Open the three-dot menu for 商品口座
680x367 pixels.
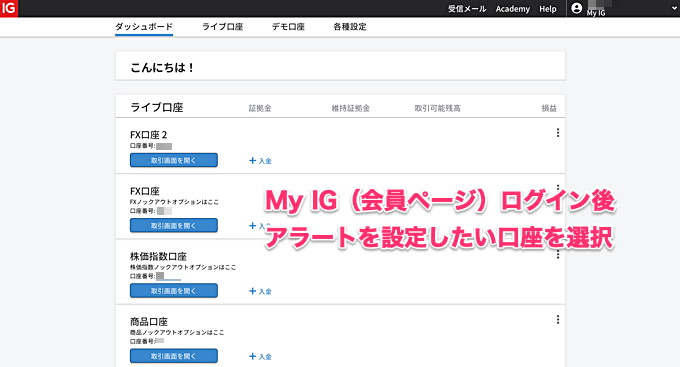coord(558,320)
